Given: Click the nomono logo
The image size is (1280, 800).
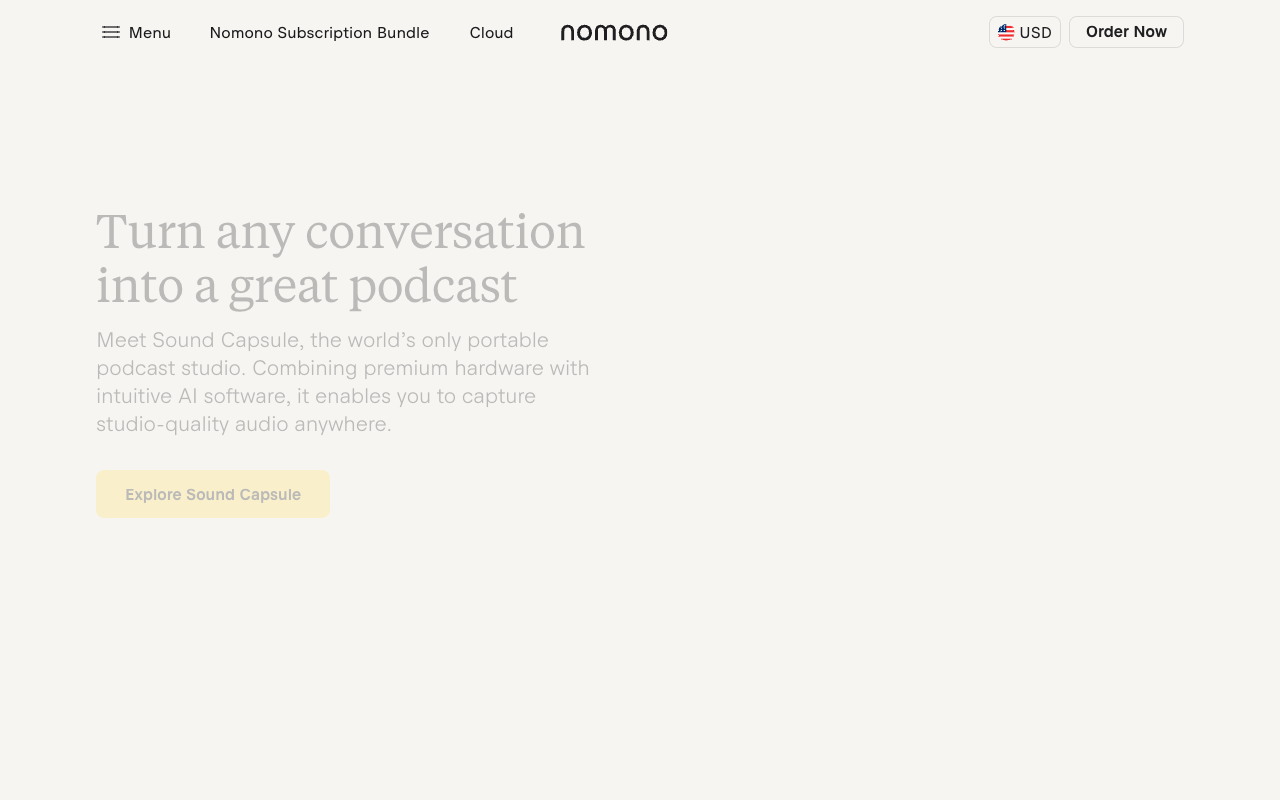Looking at the screenshot, I should (x=614, y=33).
